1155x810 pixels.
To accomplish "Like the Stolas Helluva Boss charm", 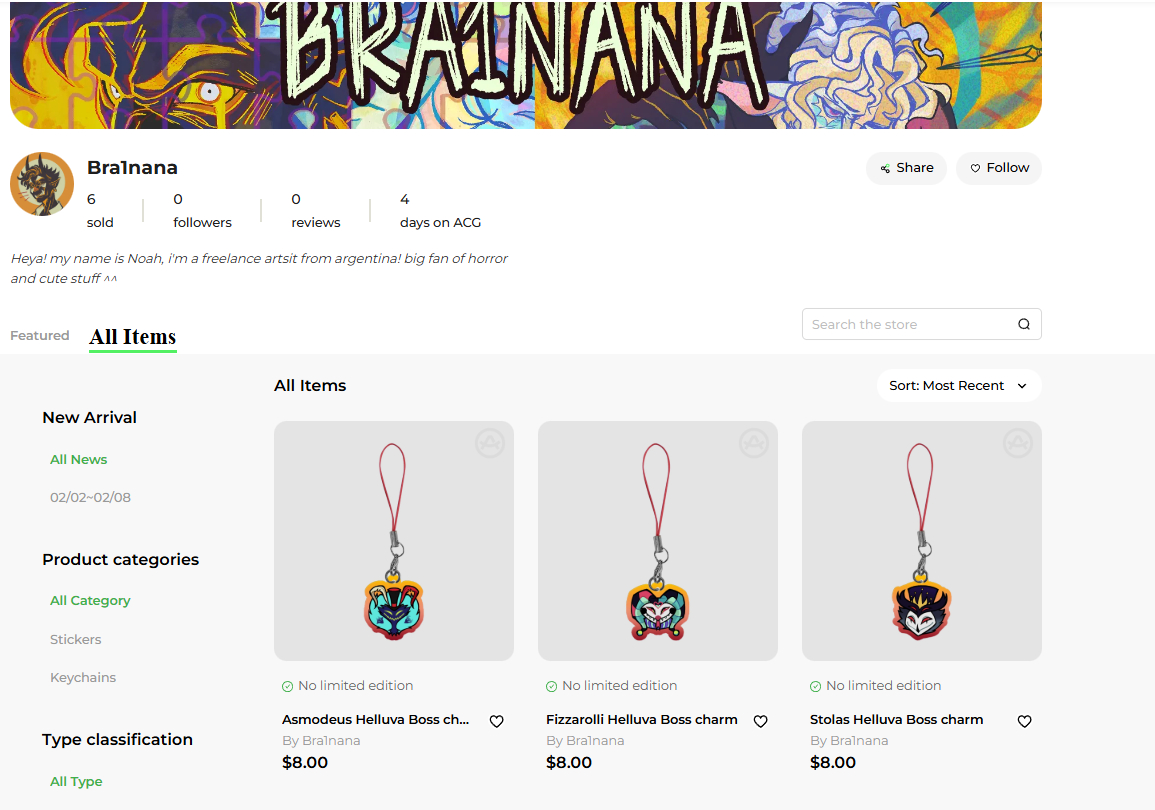I will (1024, 721).
